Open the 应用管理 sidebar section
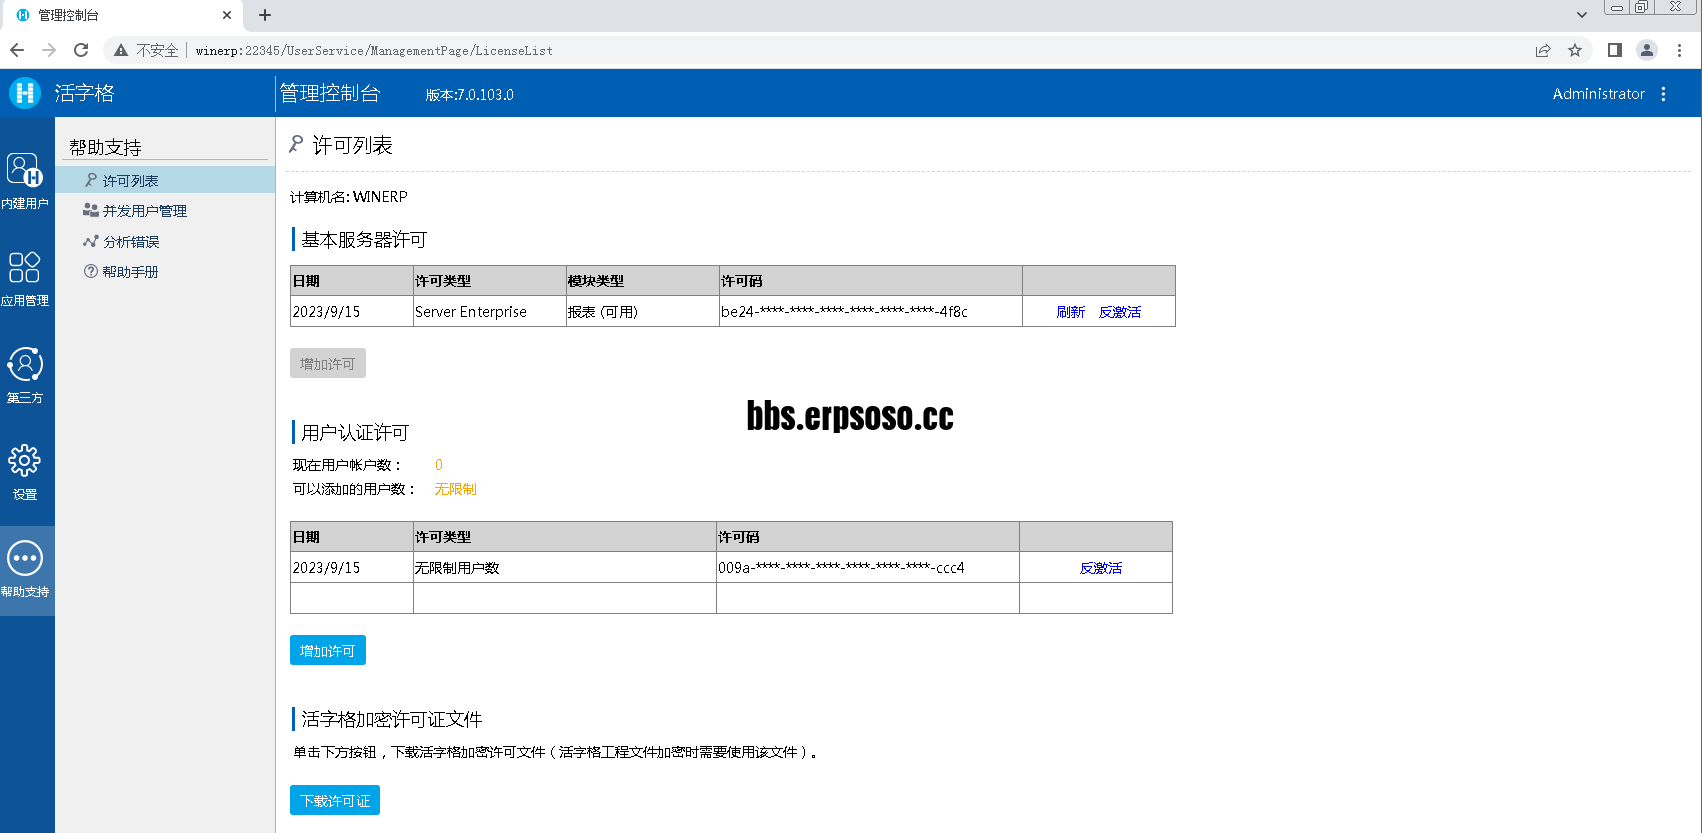The width and height of the screenshot is (1702, 833). 25,278
